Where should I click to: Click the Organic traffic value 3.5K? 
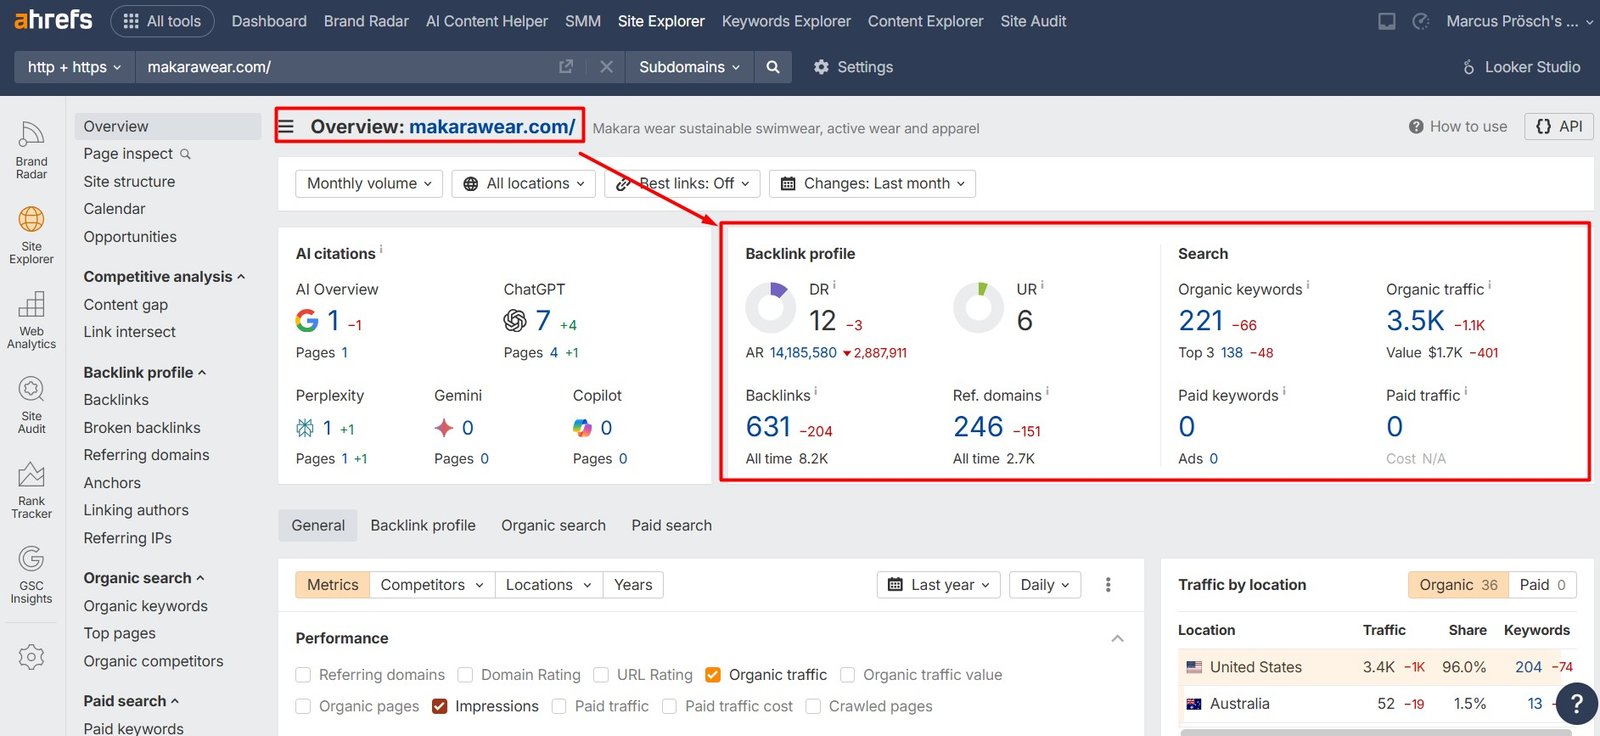pos(1415,321)
